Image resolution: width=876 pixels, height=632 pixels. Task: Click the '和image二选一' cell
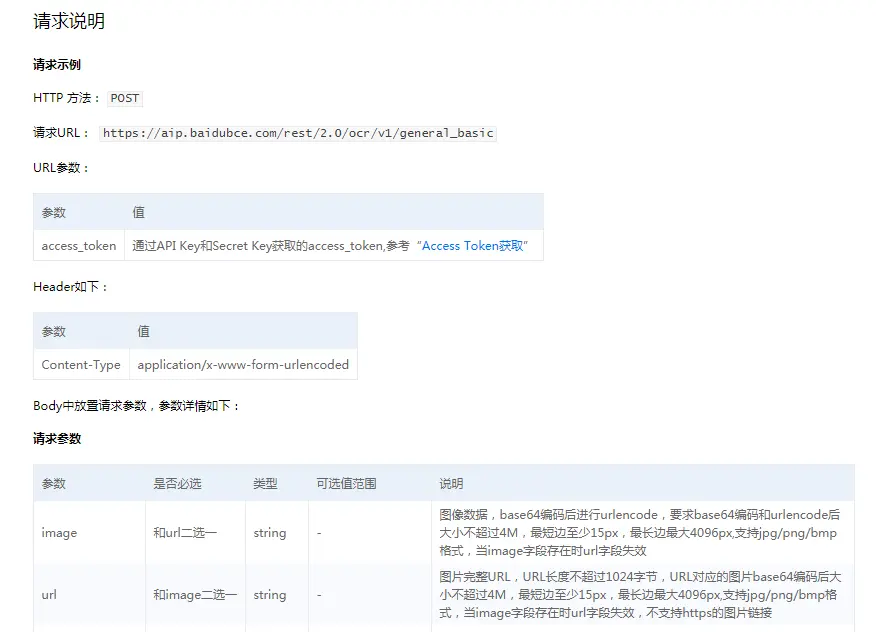(195, 595)
